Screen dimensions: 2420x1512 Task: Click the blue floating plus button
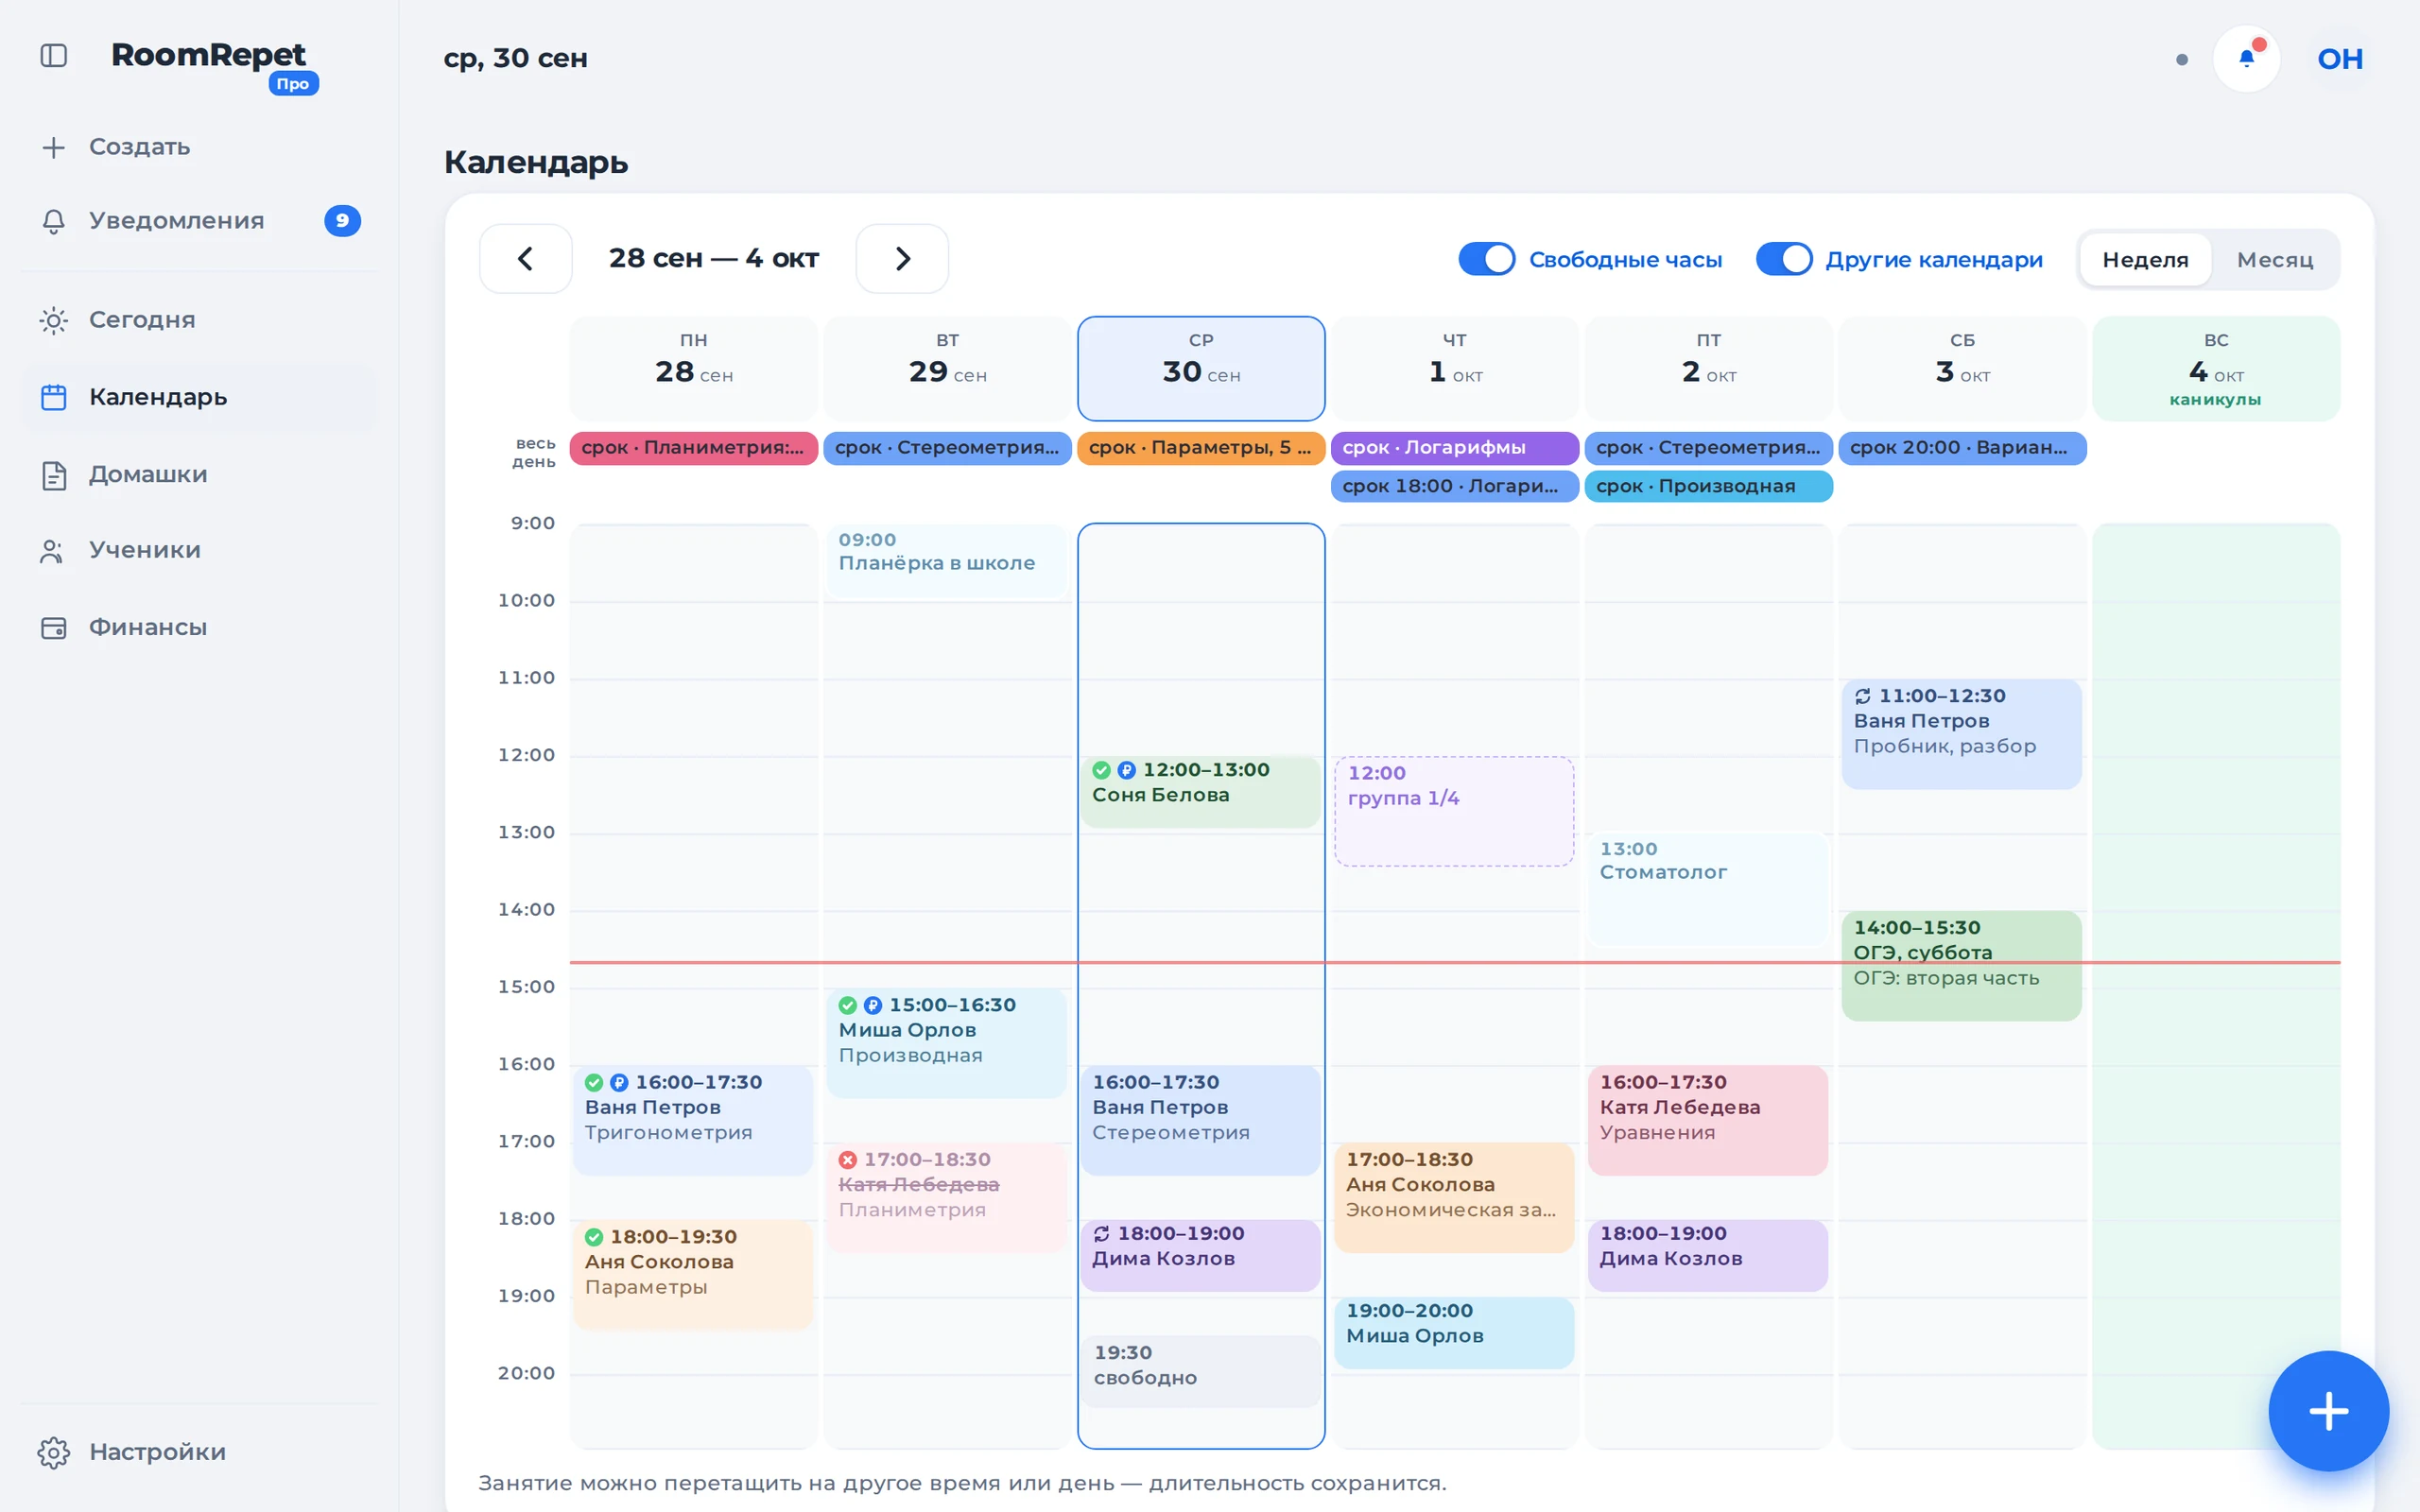click(x=2328, y=1411)
